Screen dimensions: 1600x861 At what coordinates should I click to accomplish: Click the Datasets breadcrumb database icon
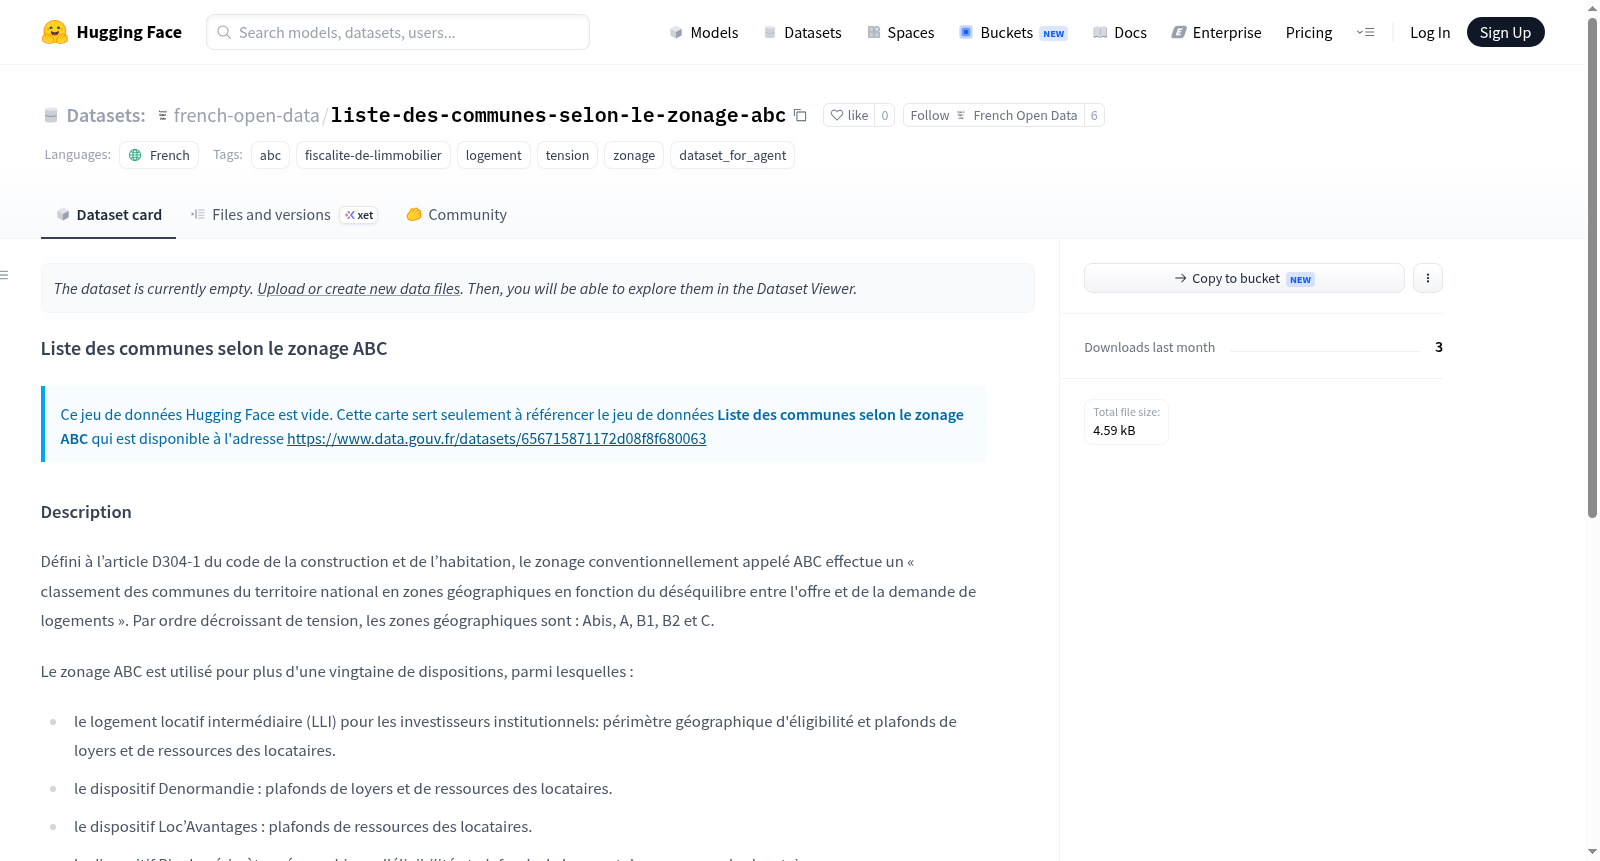pos(51,115)
